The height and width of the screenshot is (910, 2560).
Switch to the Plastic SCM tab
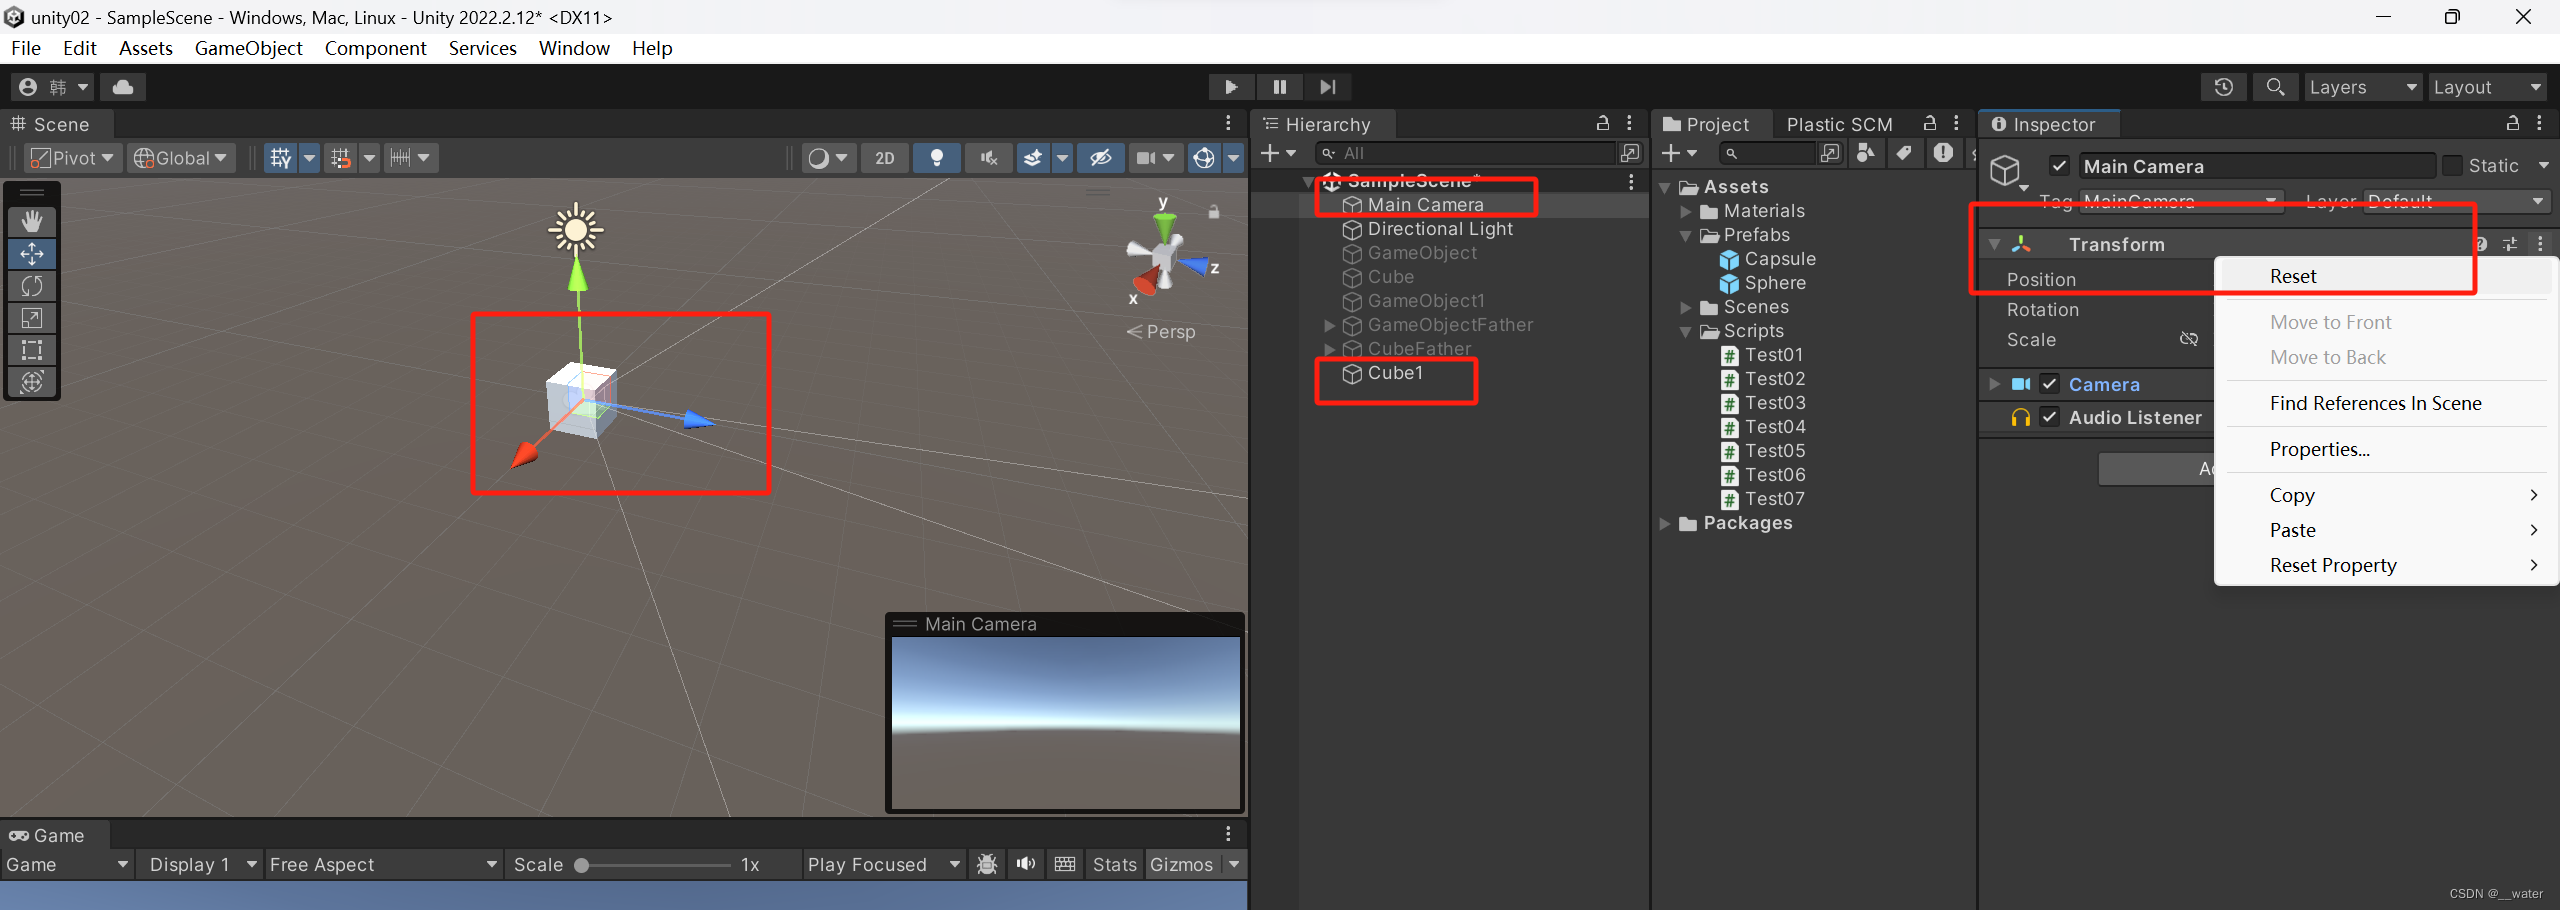1839,124
